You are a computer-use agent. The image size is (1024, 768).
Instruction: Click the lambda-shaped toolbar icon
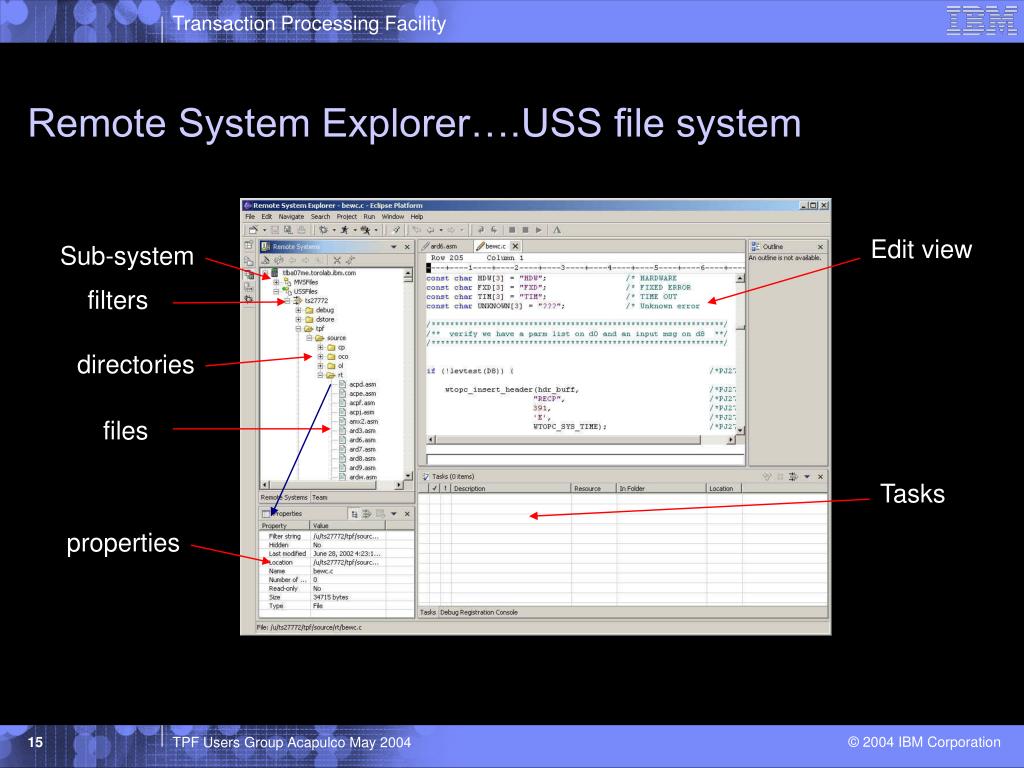click(x=557, y=230)
